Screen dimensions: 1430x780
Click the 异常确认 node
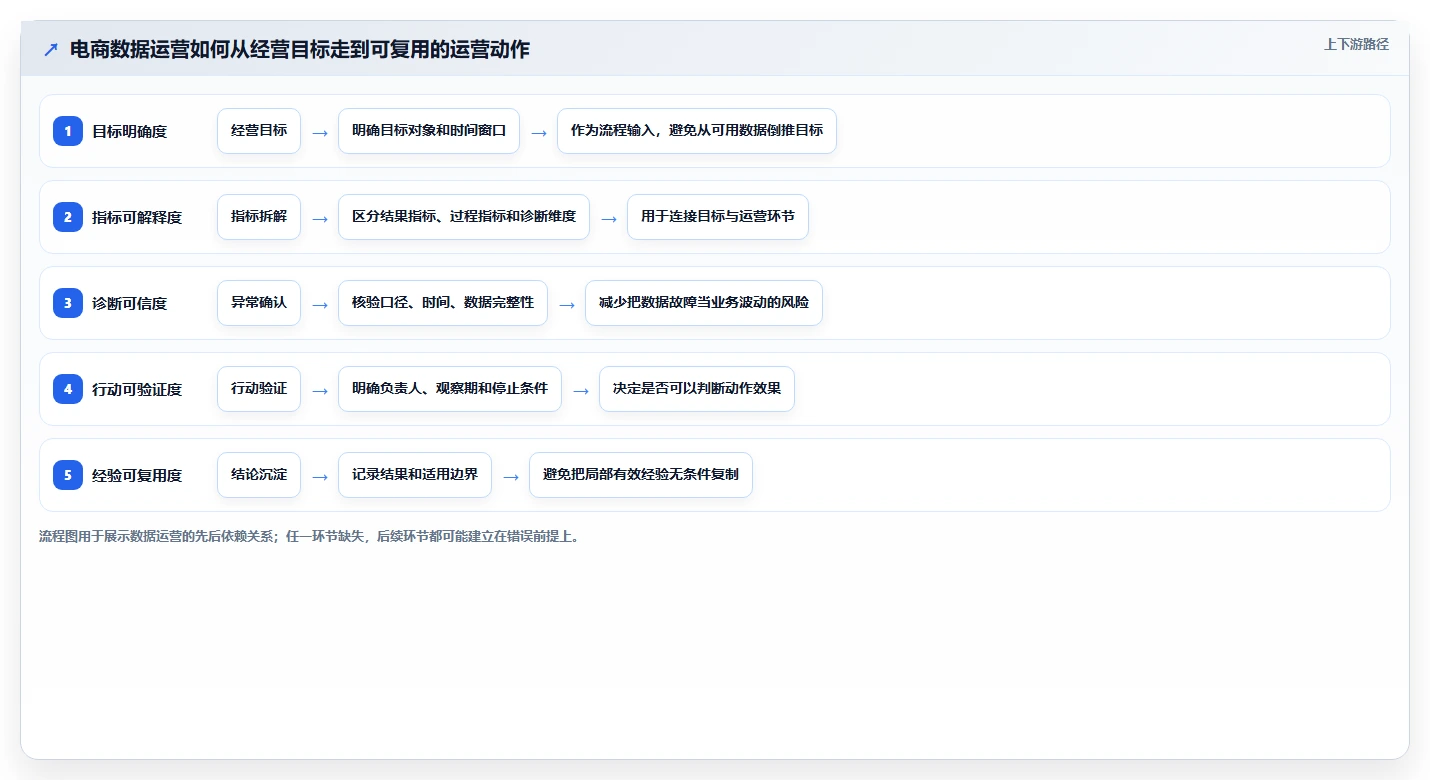click(259, 303)
